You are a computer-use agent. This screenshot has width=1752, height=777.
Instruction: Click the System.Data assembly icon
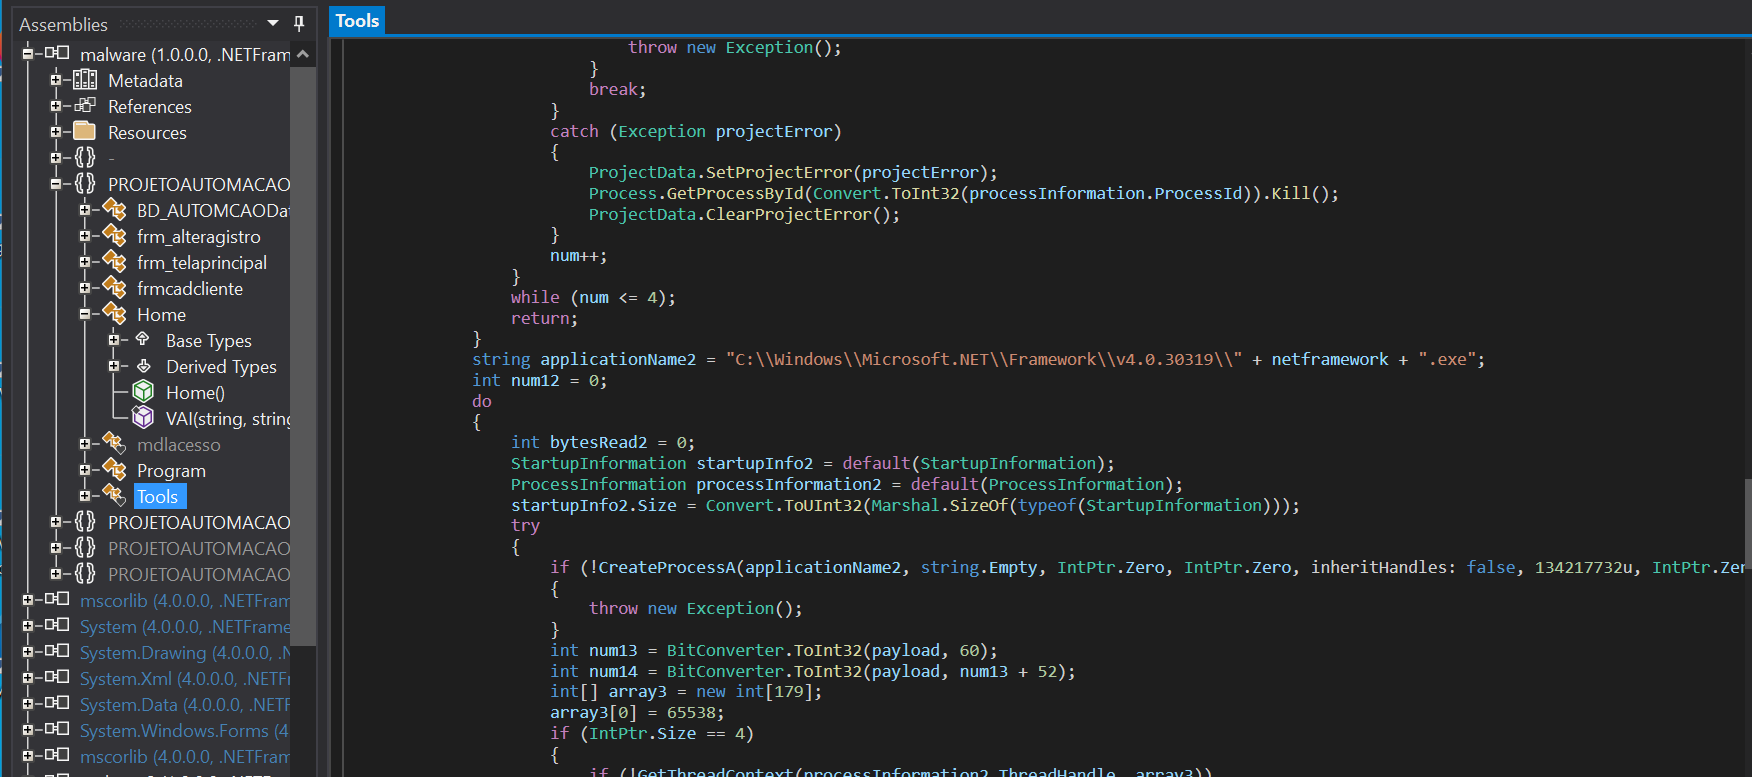(57, 703)
